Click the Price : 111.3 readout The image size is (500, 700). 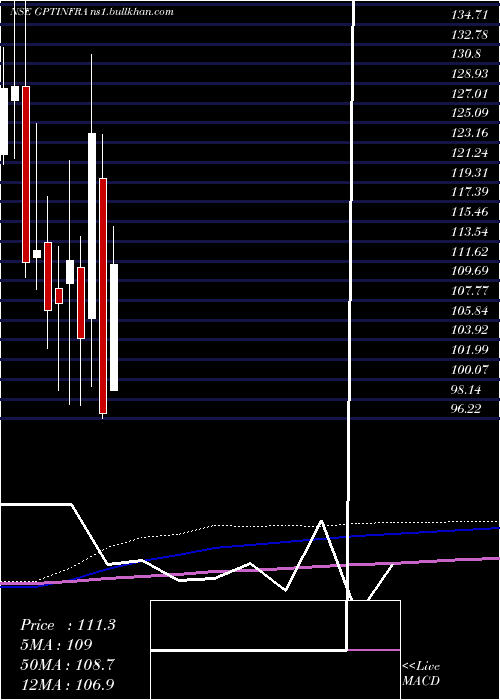[x=68, y=625]
